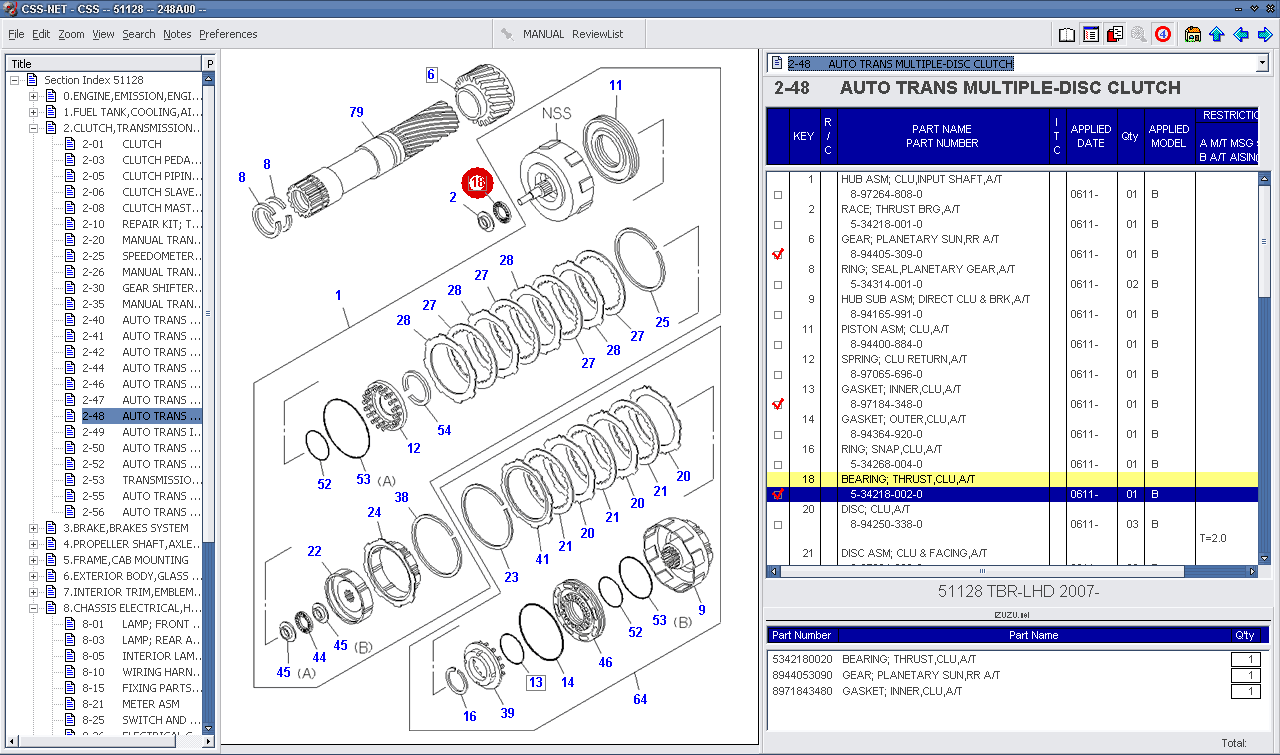Collapse the 2.CLUTCH,TRANSMISSION tree node

click(34, 128)
